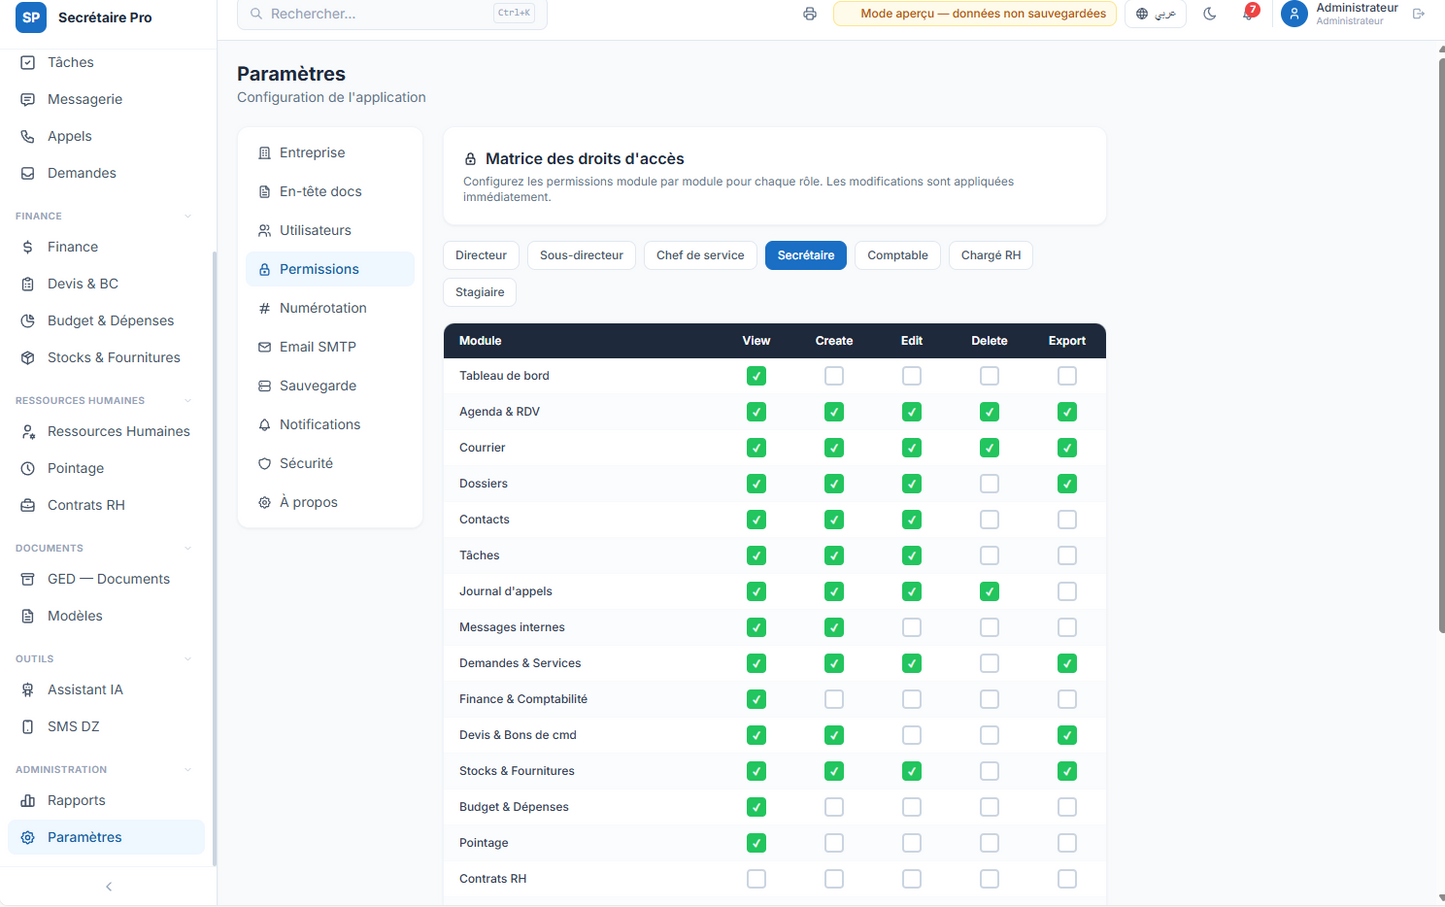Open À propos settings section
This screenshot has width=1445, height=907.
(330, 503)
